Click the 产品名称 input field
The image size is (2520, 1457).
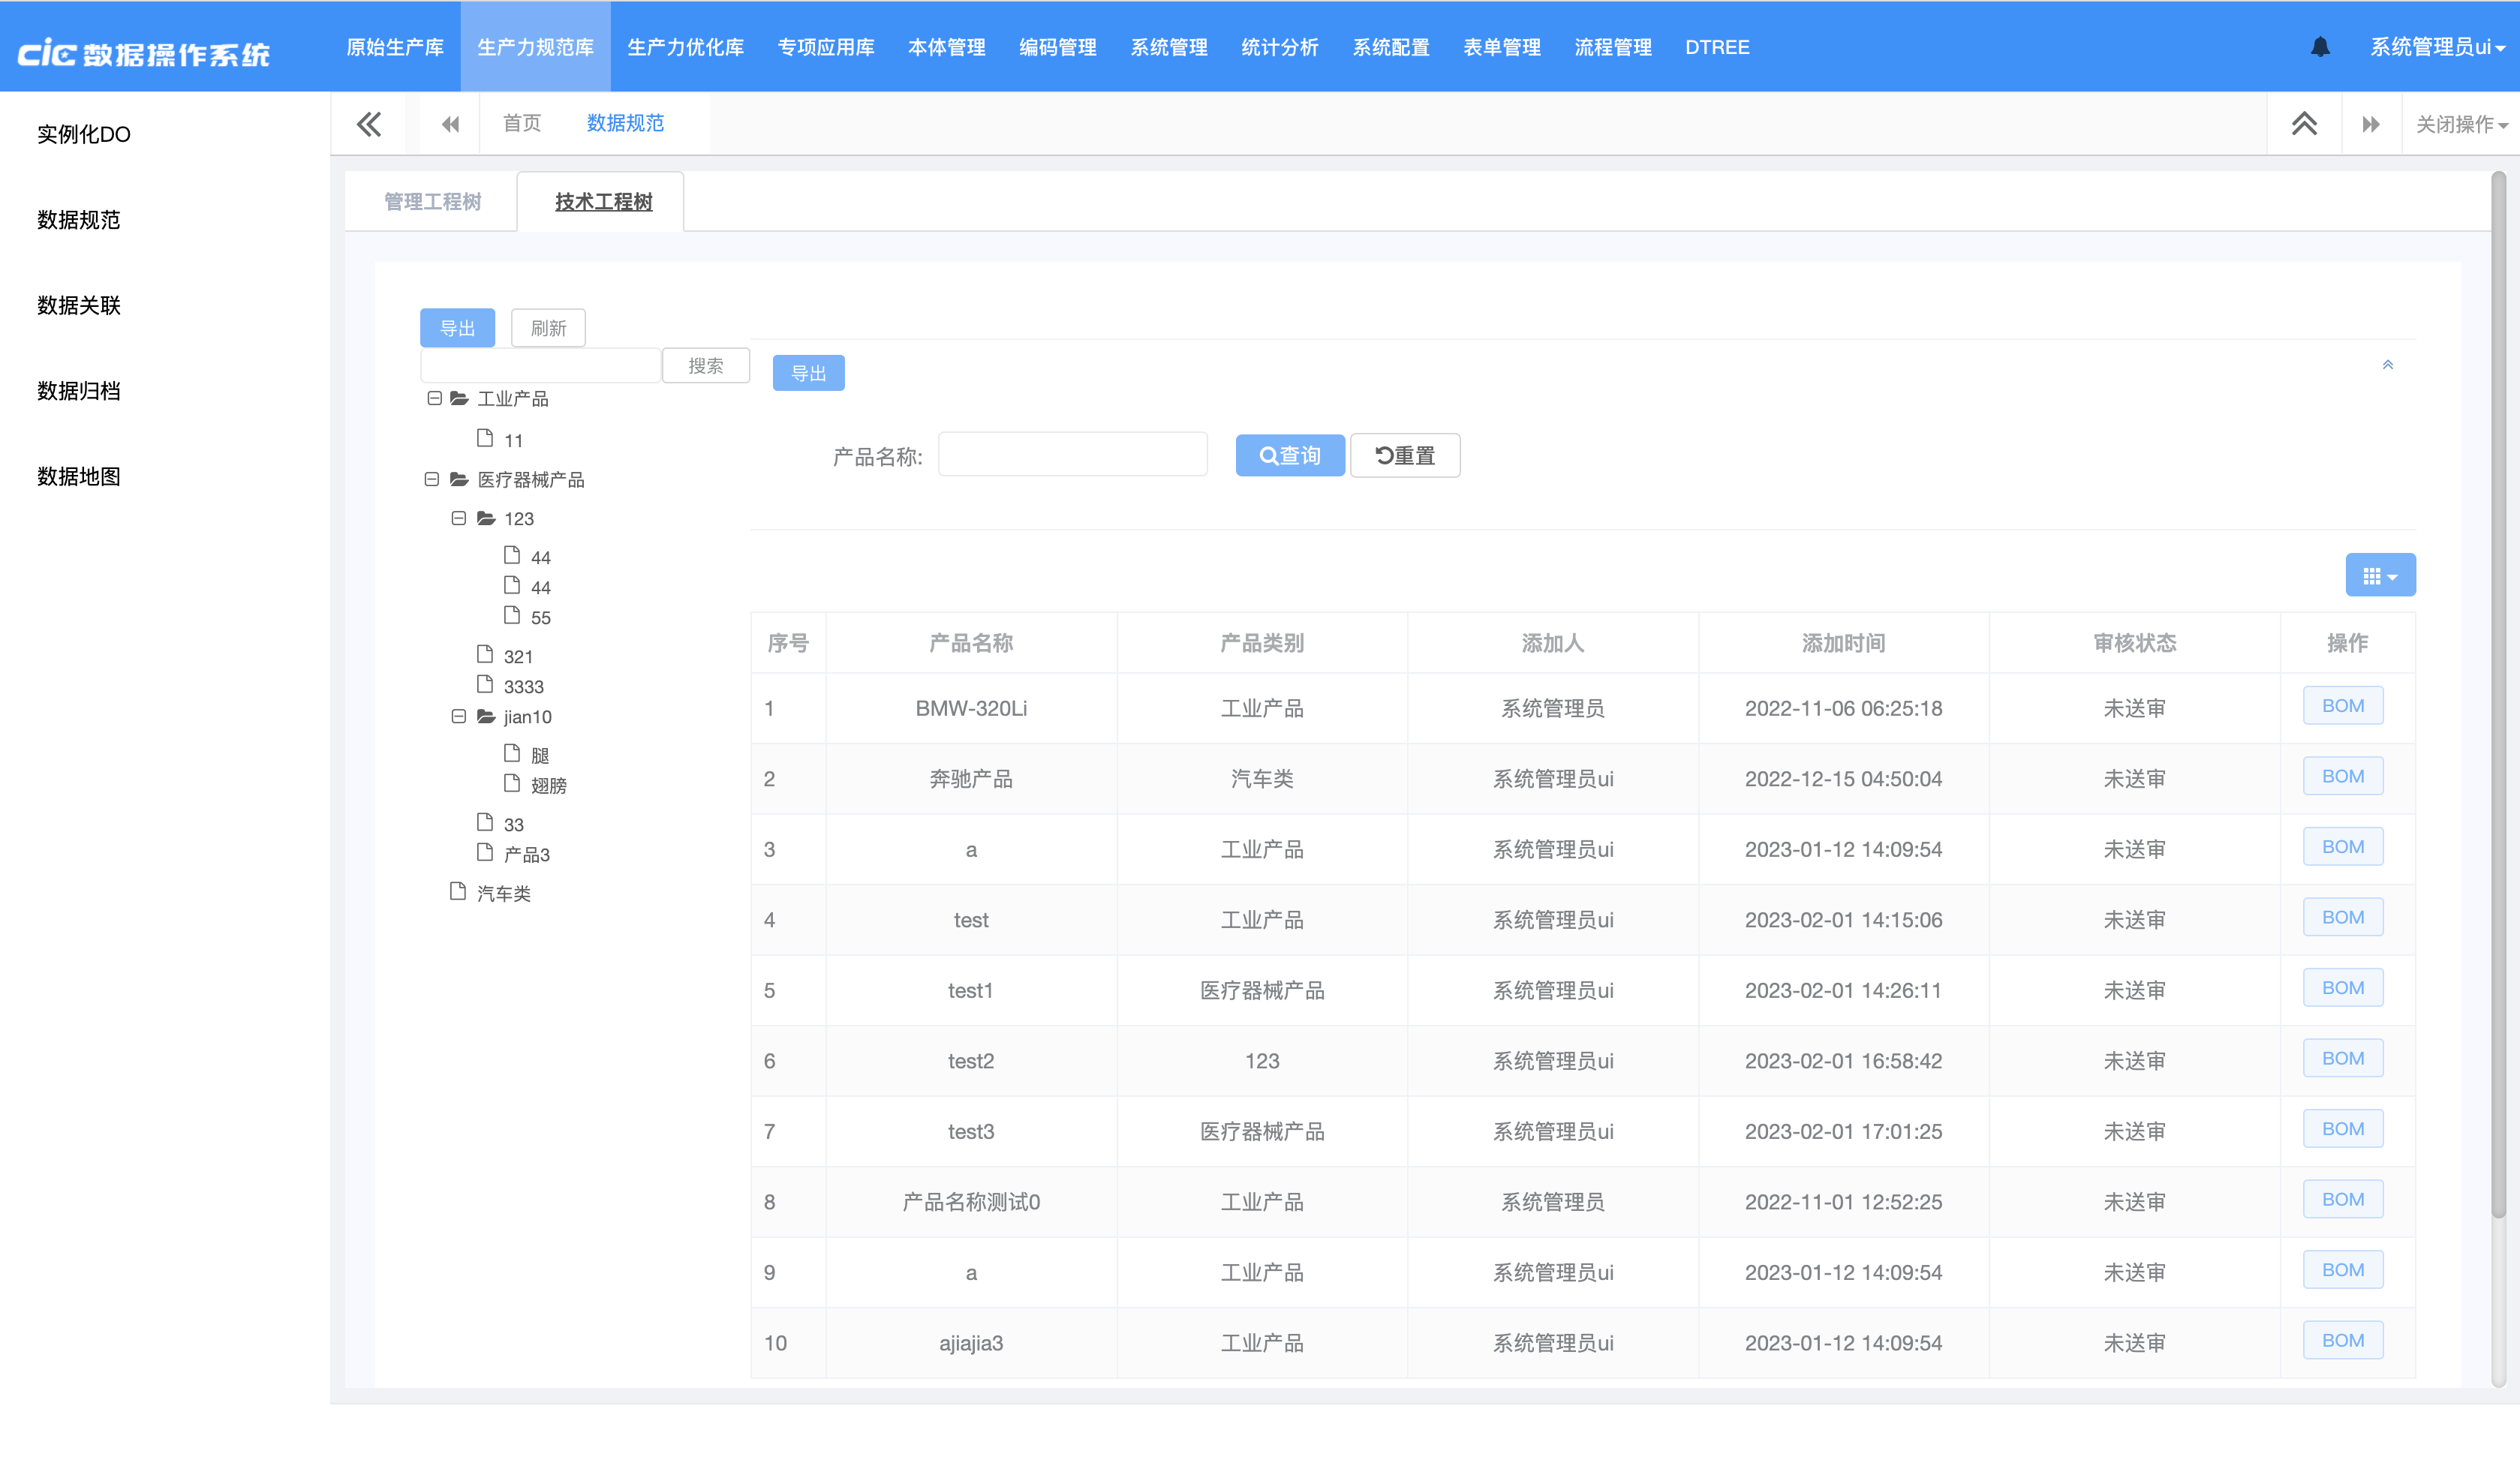pos(1072,455)
